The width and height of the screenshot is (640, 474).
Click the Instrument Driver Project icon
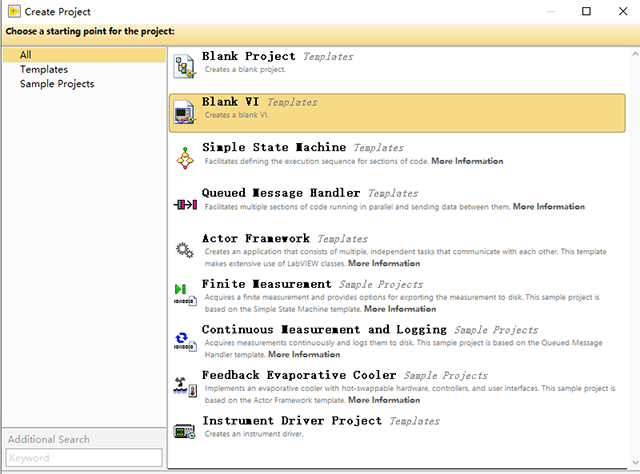pos(185,430)
